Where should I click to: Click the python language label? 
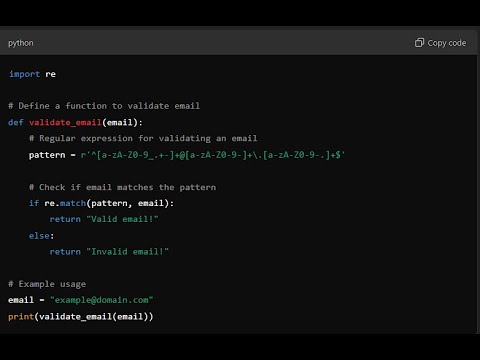pos(21,43)
